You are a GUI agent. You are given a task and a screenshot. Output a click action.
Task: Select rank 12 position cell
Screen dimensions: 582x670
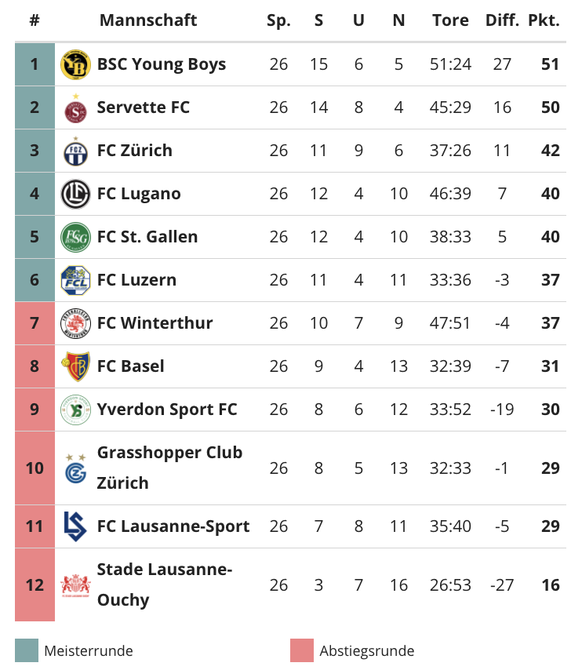(x=35, y=585)
